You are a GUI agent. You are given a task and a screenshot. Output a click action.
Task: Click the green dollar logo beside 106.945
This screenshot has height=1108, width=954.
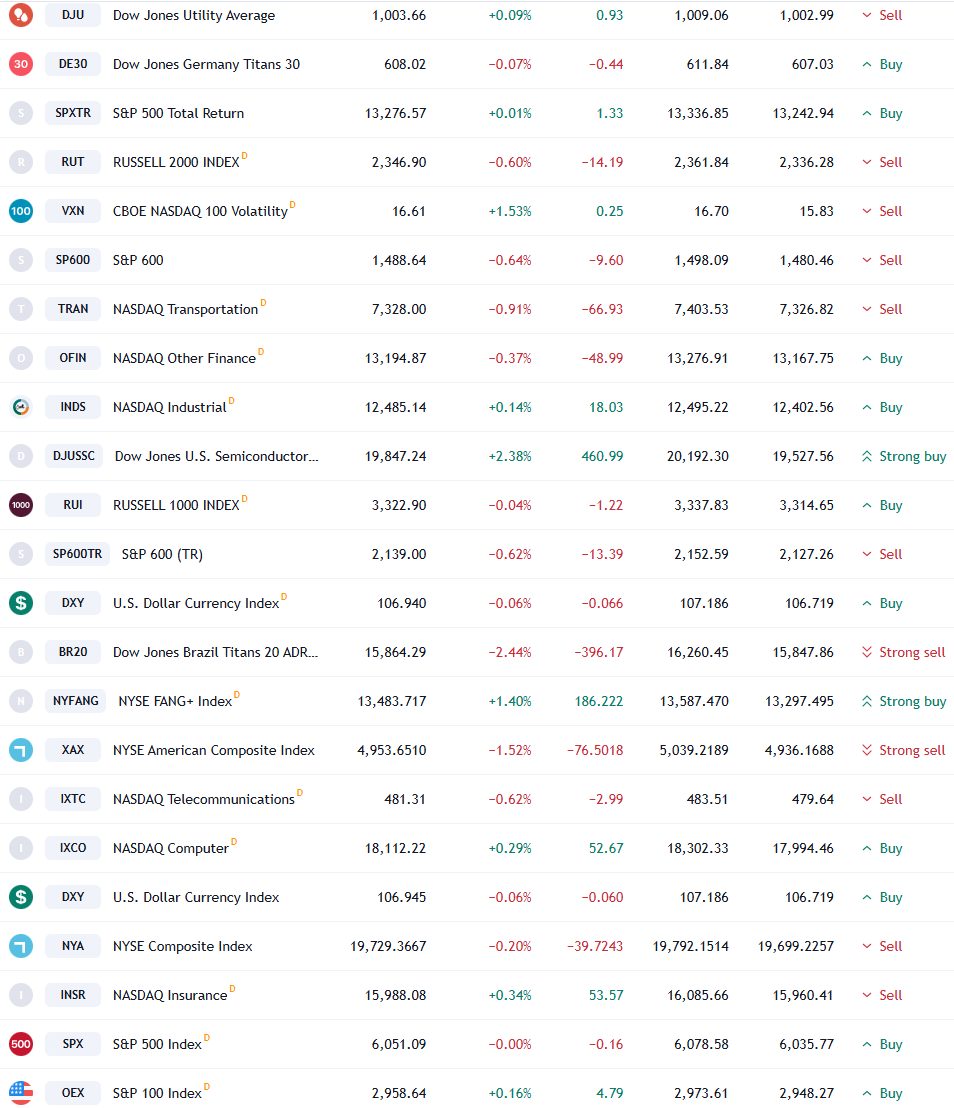coord(20,897)
